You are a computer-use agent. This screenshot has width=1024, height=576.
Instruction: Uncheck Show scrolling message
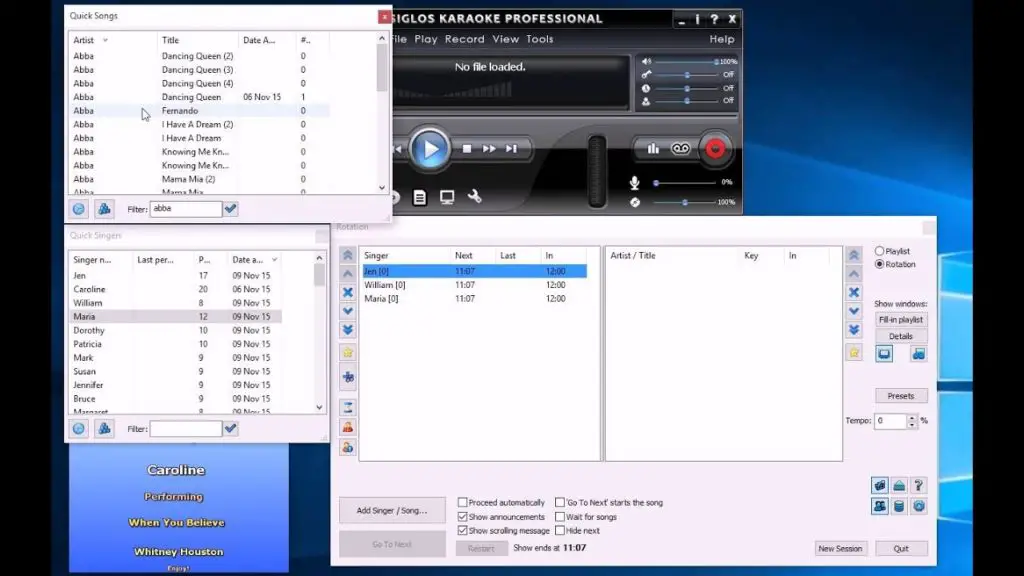point(462,530)
